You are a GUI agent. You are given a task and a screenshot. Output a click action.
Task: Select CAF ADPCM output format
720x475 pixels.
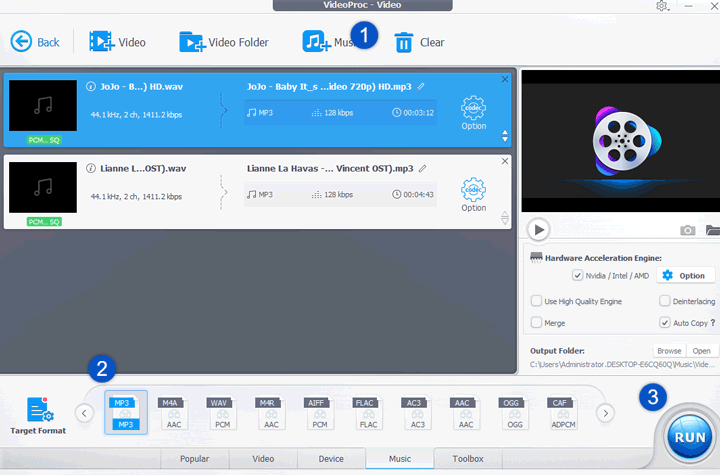tap(563, 413)
